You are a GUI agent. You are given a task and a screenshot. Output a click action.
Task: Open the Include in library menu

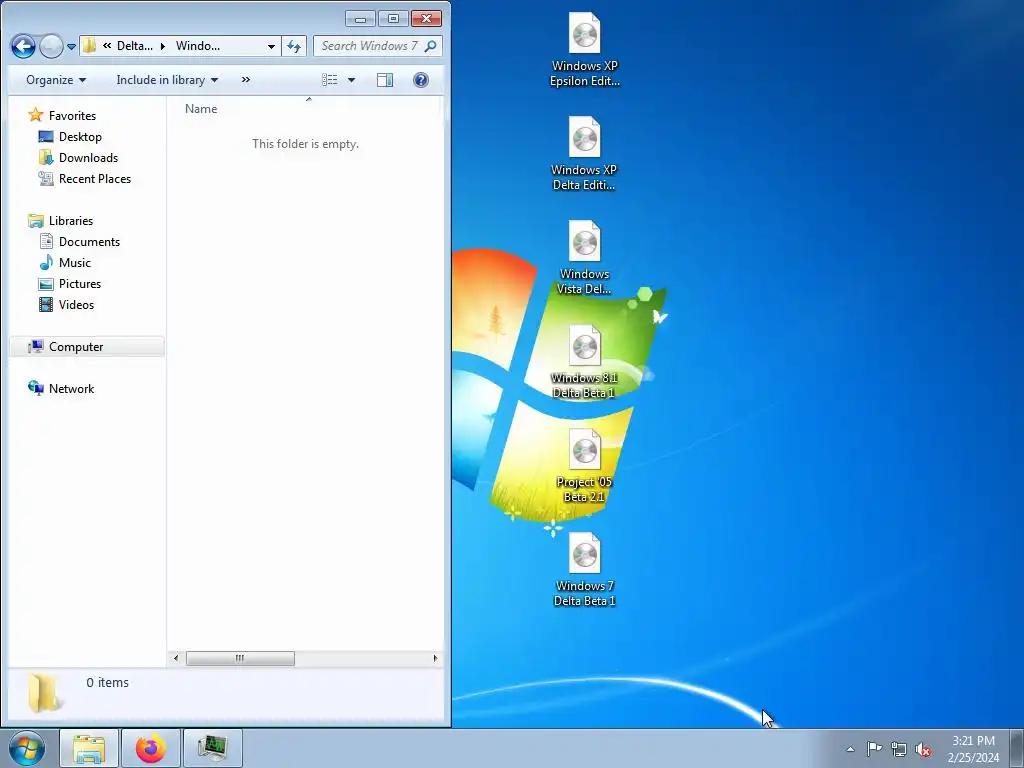point(167,80)
